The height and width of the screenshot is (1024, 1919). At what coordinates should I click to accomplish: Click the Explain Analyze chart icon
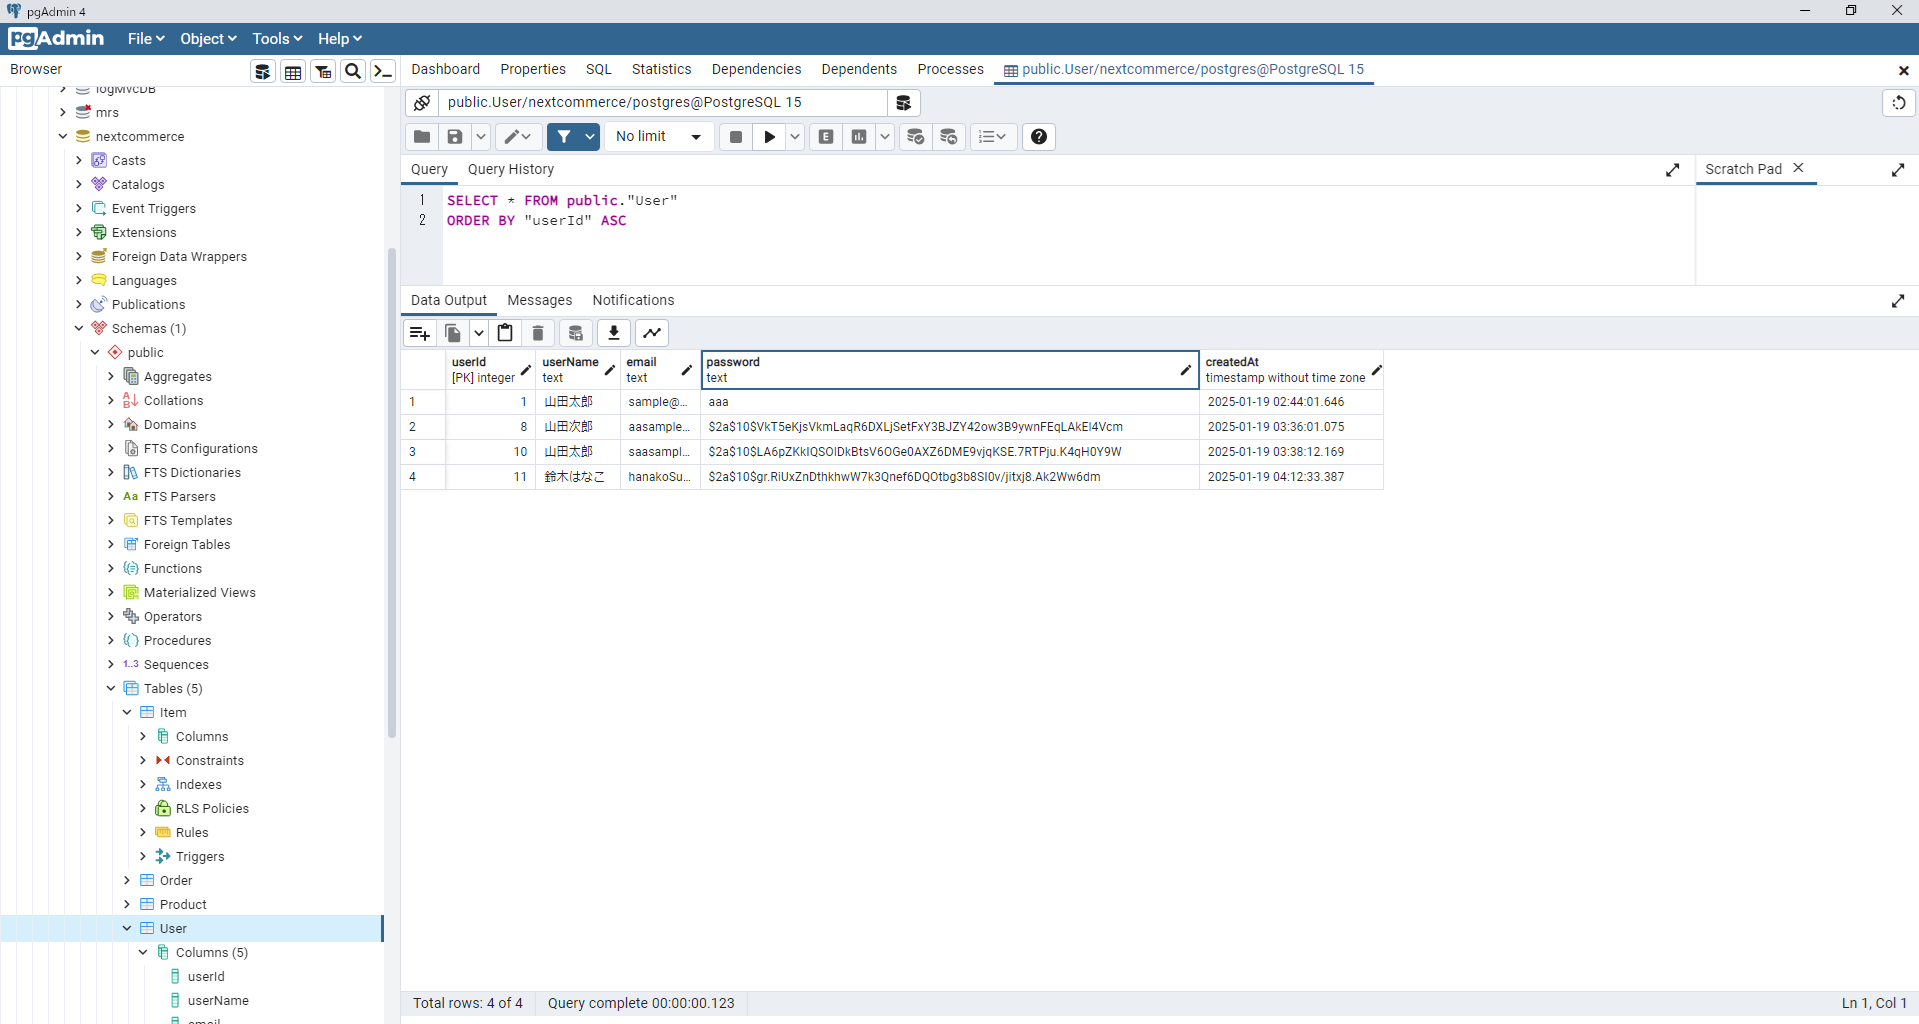859,137
